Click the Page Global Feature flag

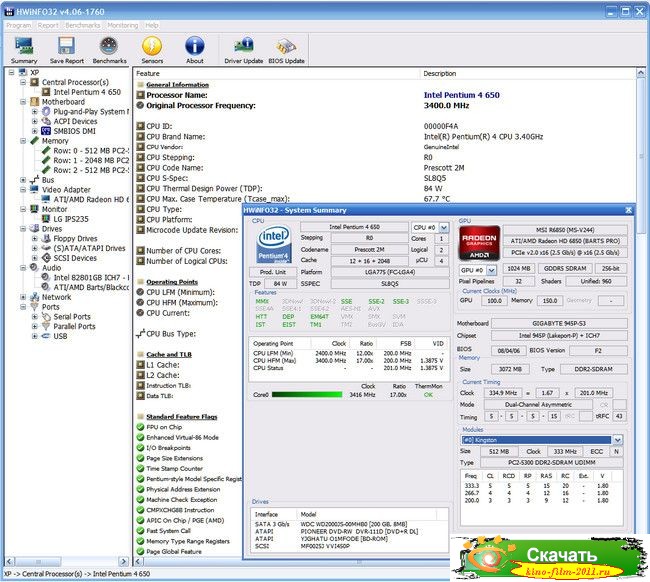click(174, 551)
